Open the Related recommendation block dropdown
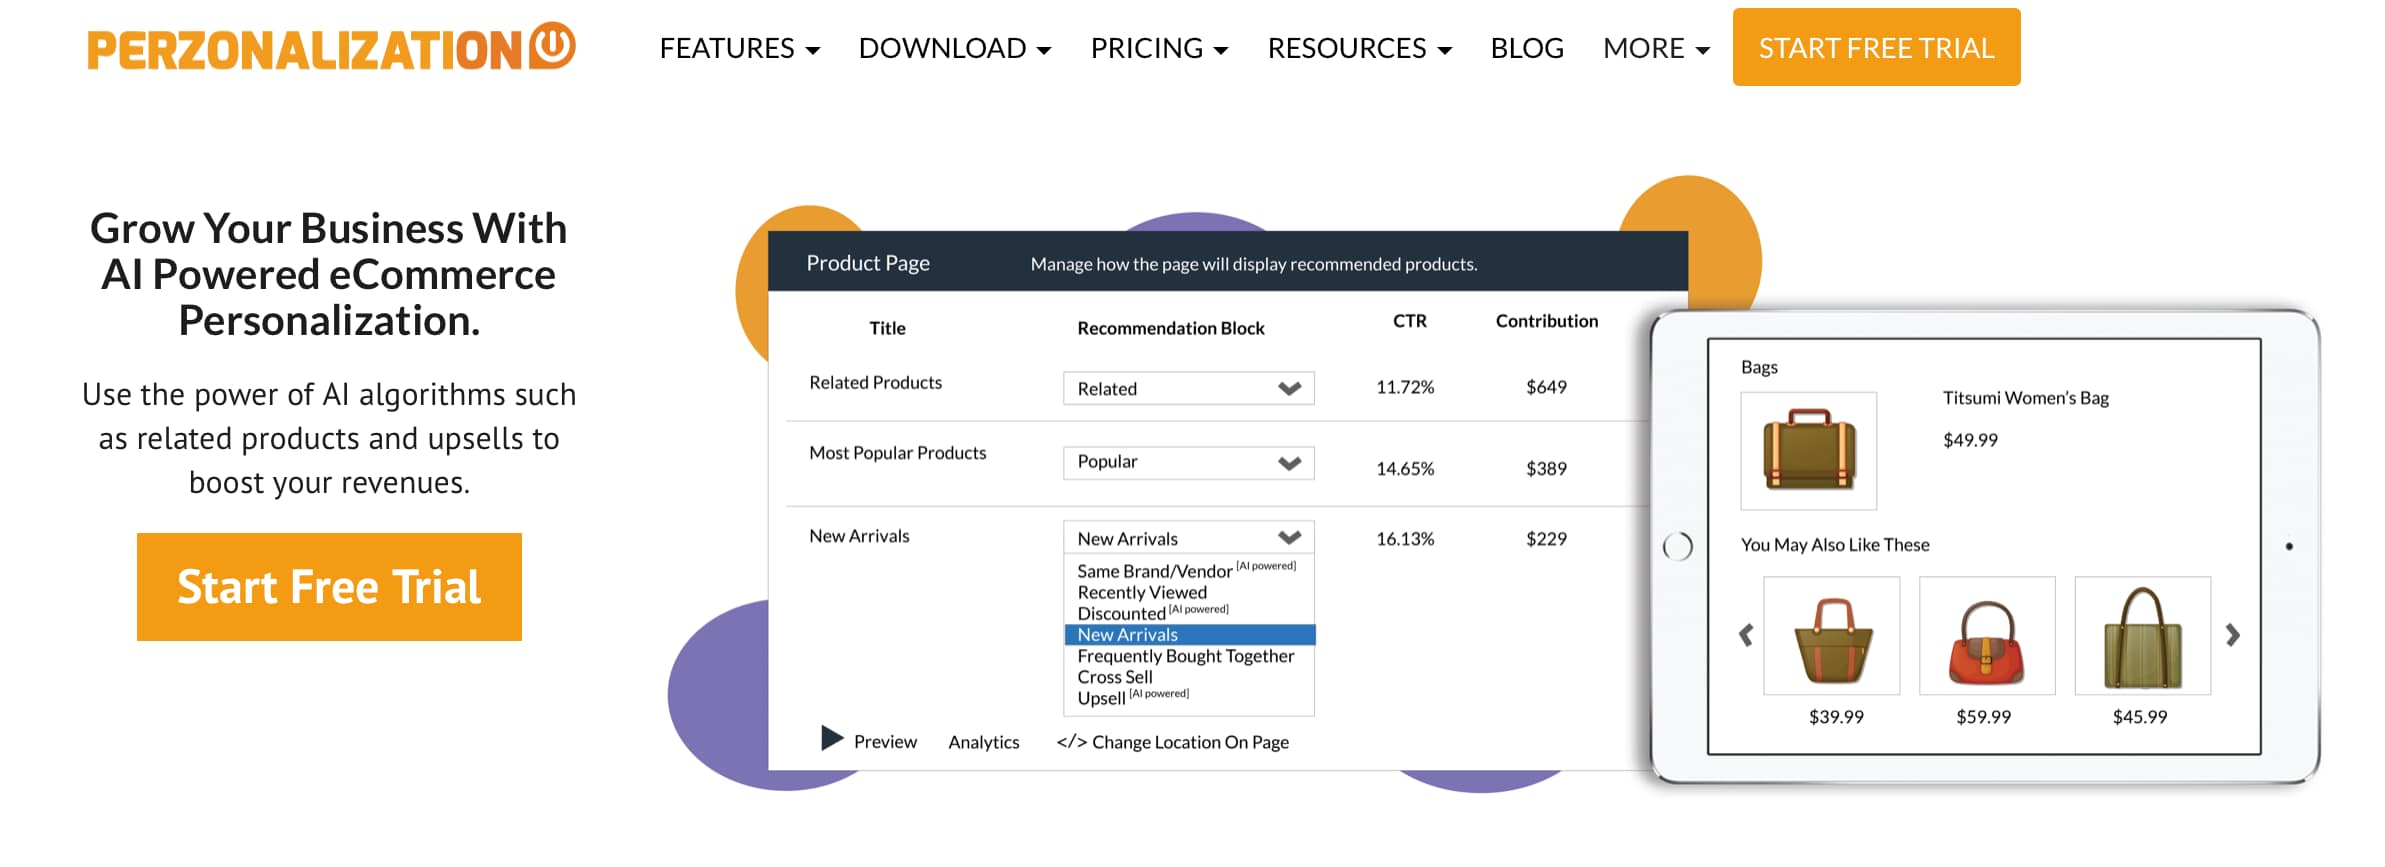Image resolution: width=2385 pixels, height=867 pixels. [1188, 388]
